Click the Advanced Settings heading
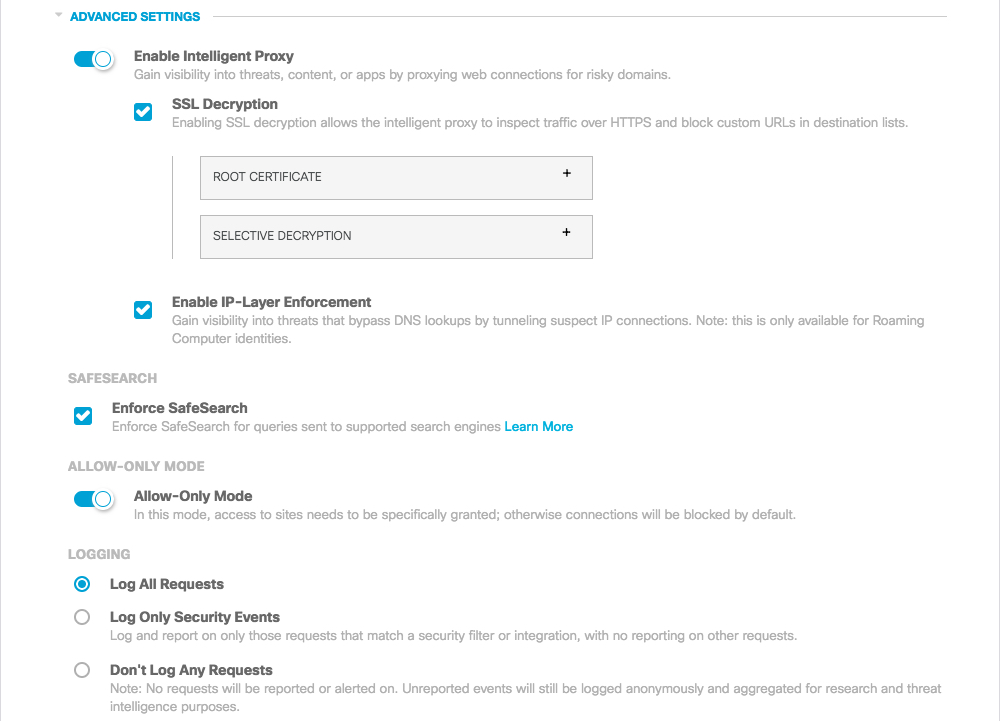The image size is (1000, 721). coord(135,17)
